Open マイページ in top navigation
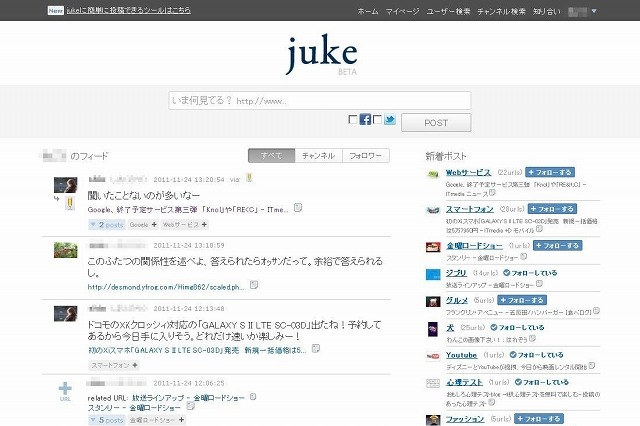This screenshot has height=426, width=640. click(x=402, y=11)
